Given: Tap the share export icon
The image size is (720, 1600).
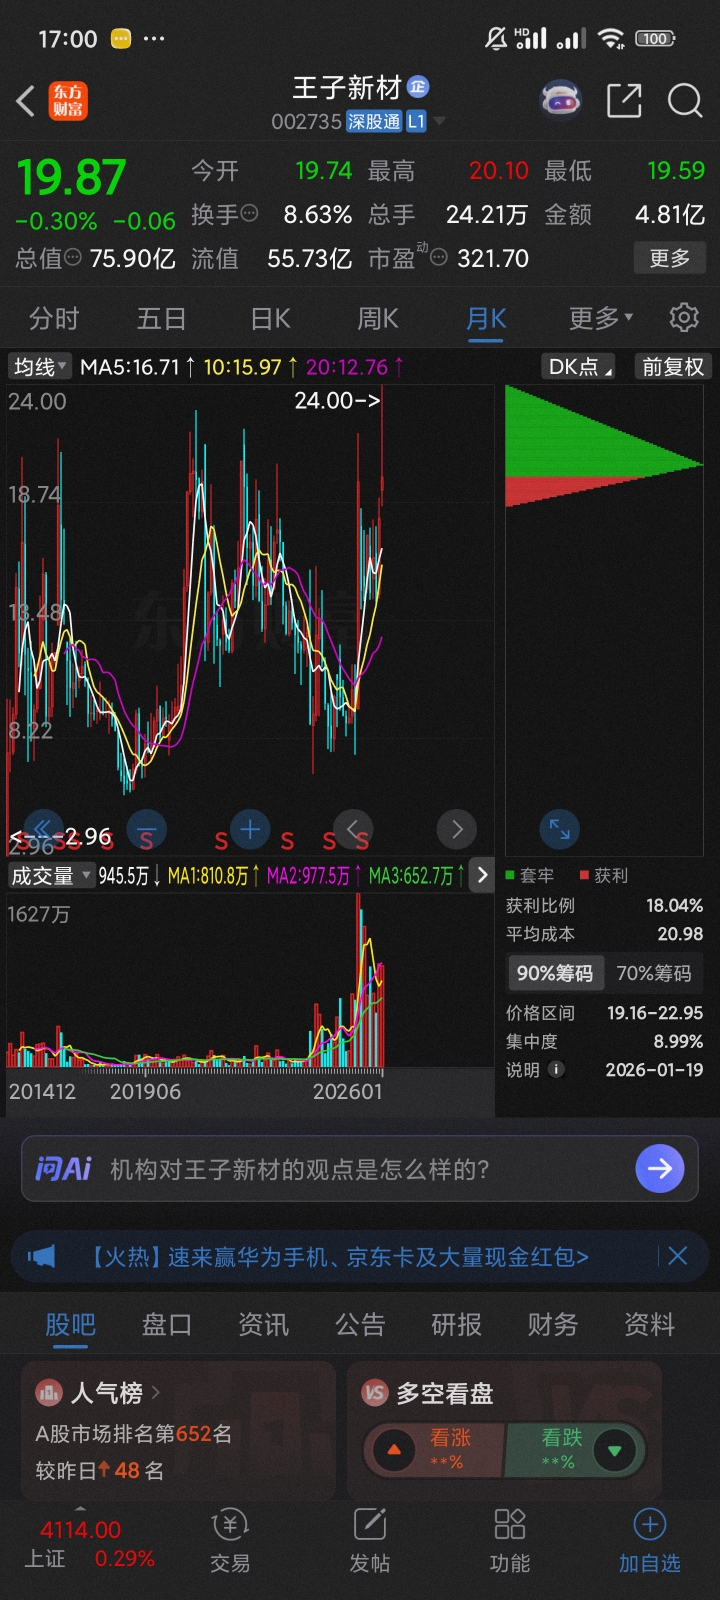Looking at the screenshot, I should (x=624, y=100).
